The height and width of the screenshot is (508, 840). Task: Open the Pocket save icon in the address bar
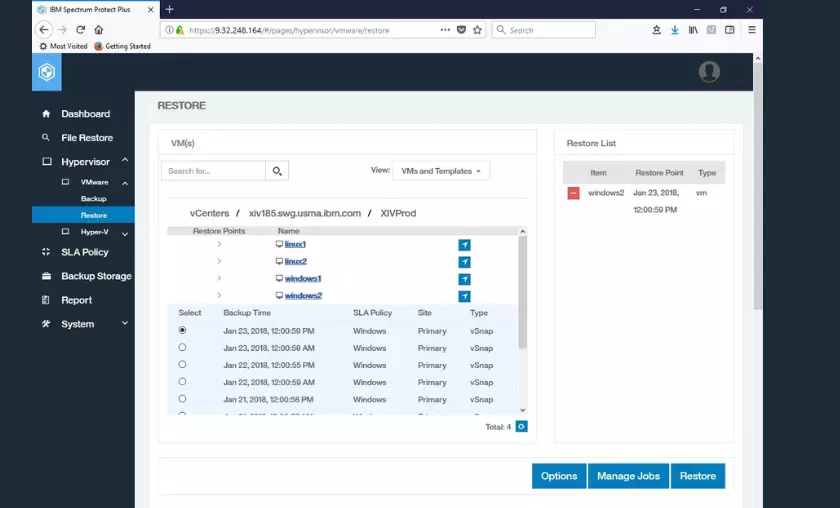pos(461,30)
